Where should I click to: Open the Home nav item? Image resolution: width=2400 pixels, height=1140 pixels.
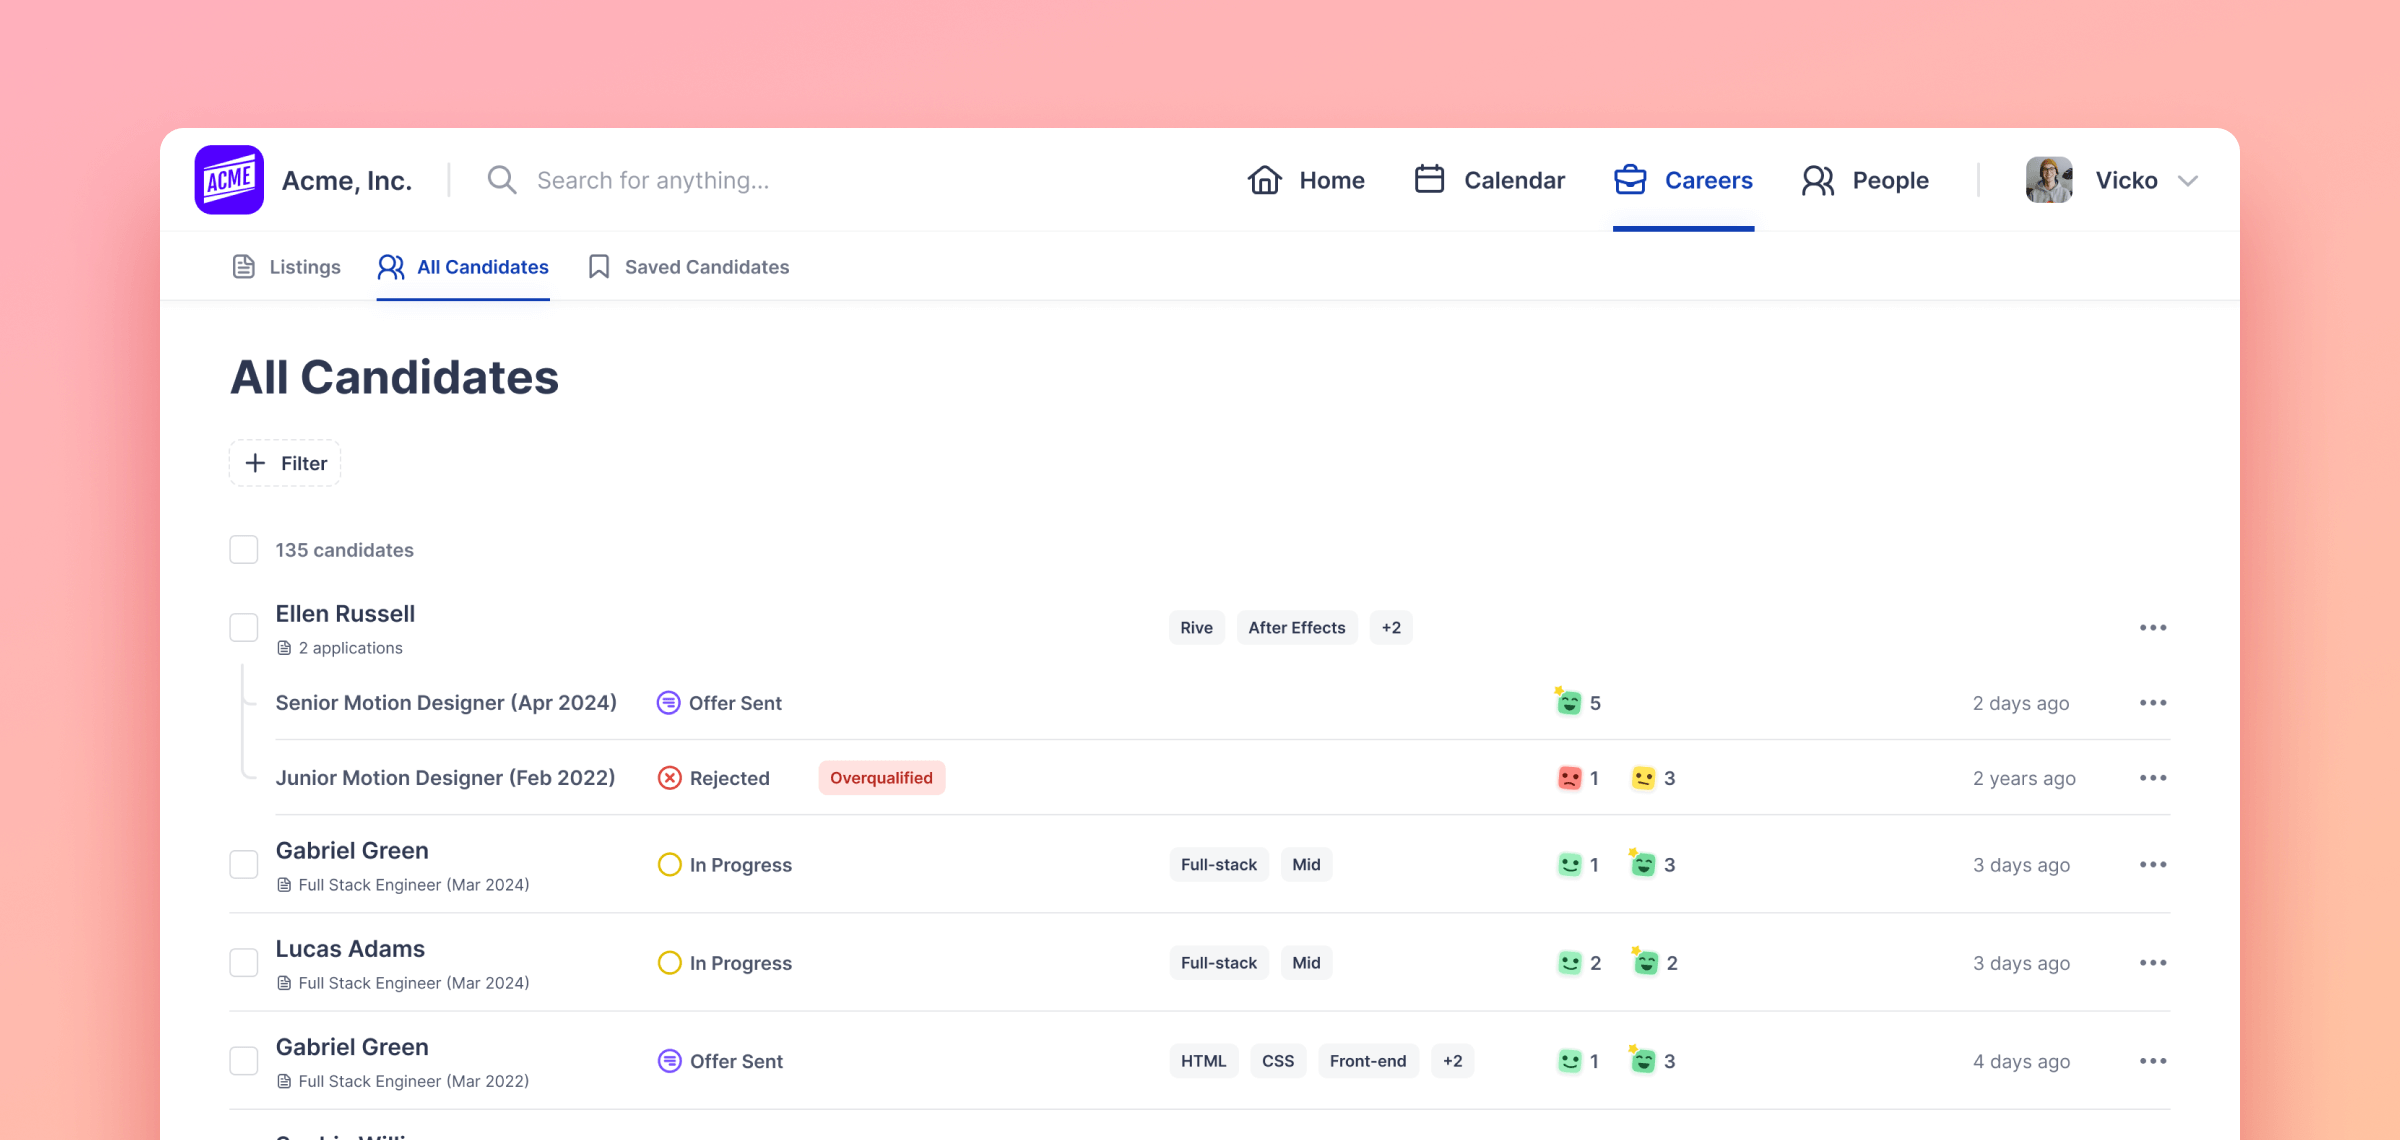coord(1306,180)
